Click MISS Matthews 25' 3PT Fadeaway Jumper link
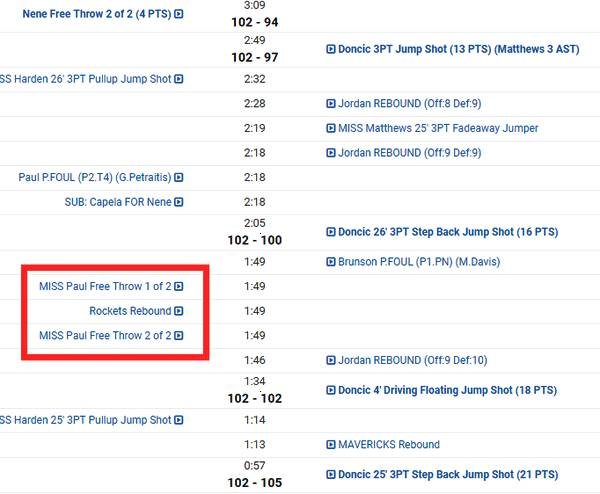Screen dimensions: 600x494 pos(438,128)
